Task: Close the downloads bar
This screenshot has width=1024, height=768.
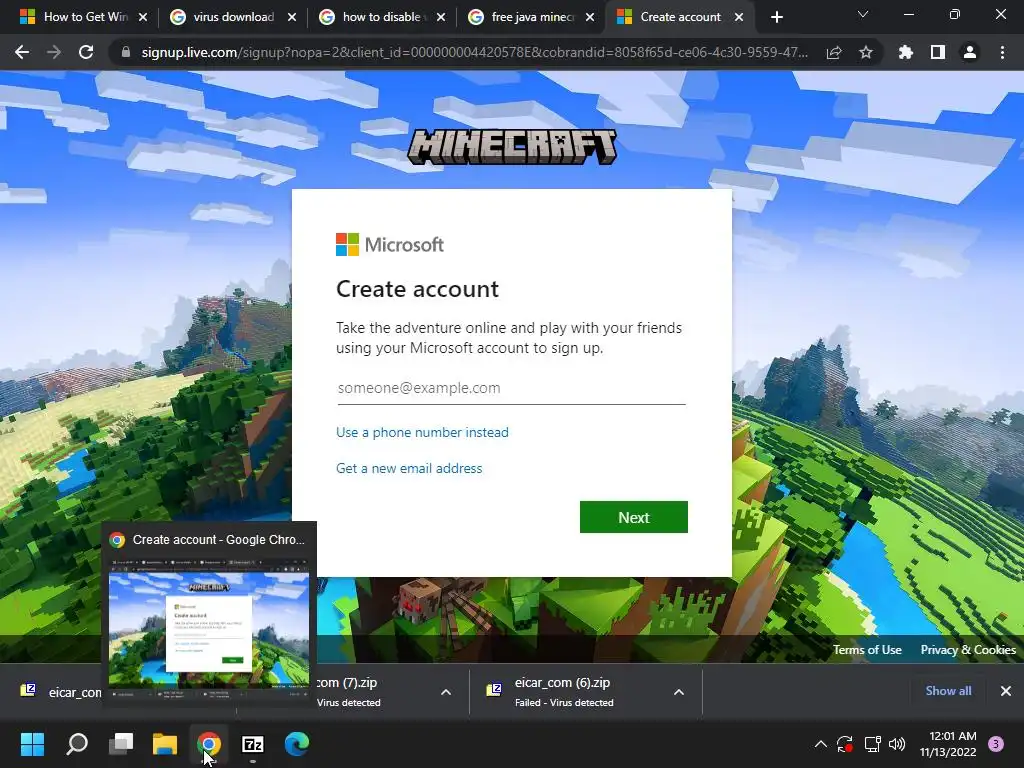Action: [1006, 691]
